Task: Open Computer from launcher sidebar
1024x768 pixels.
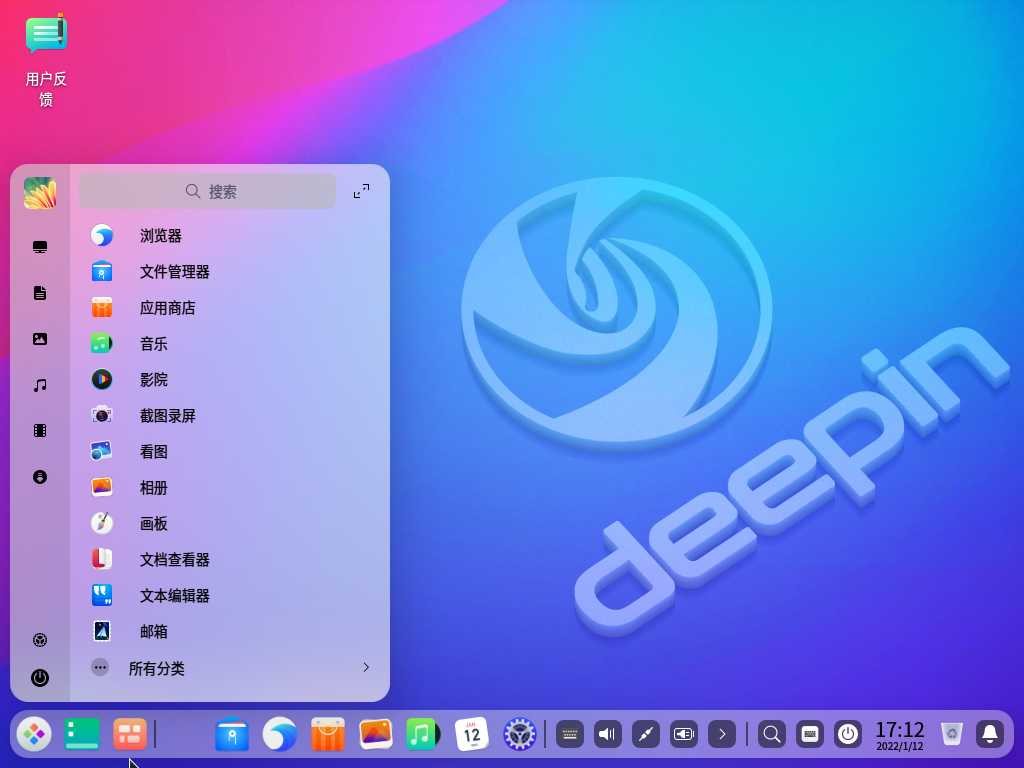Action: [x=40, y=247]
